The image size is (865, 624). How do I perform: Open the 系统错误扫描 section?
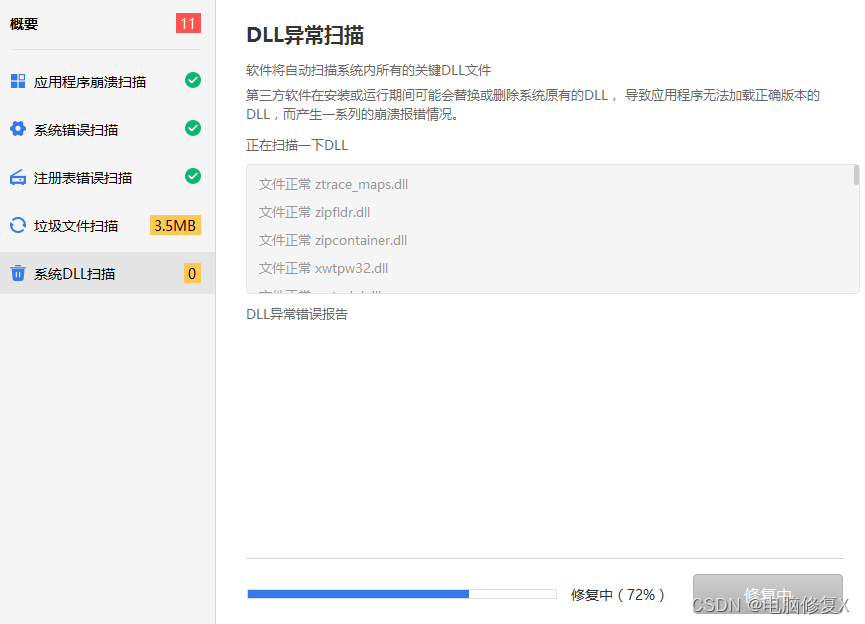pyautogui.click(x=108, y=129)
